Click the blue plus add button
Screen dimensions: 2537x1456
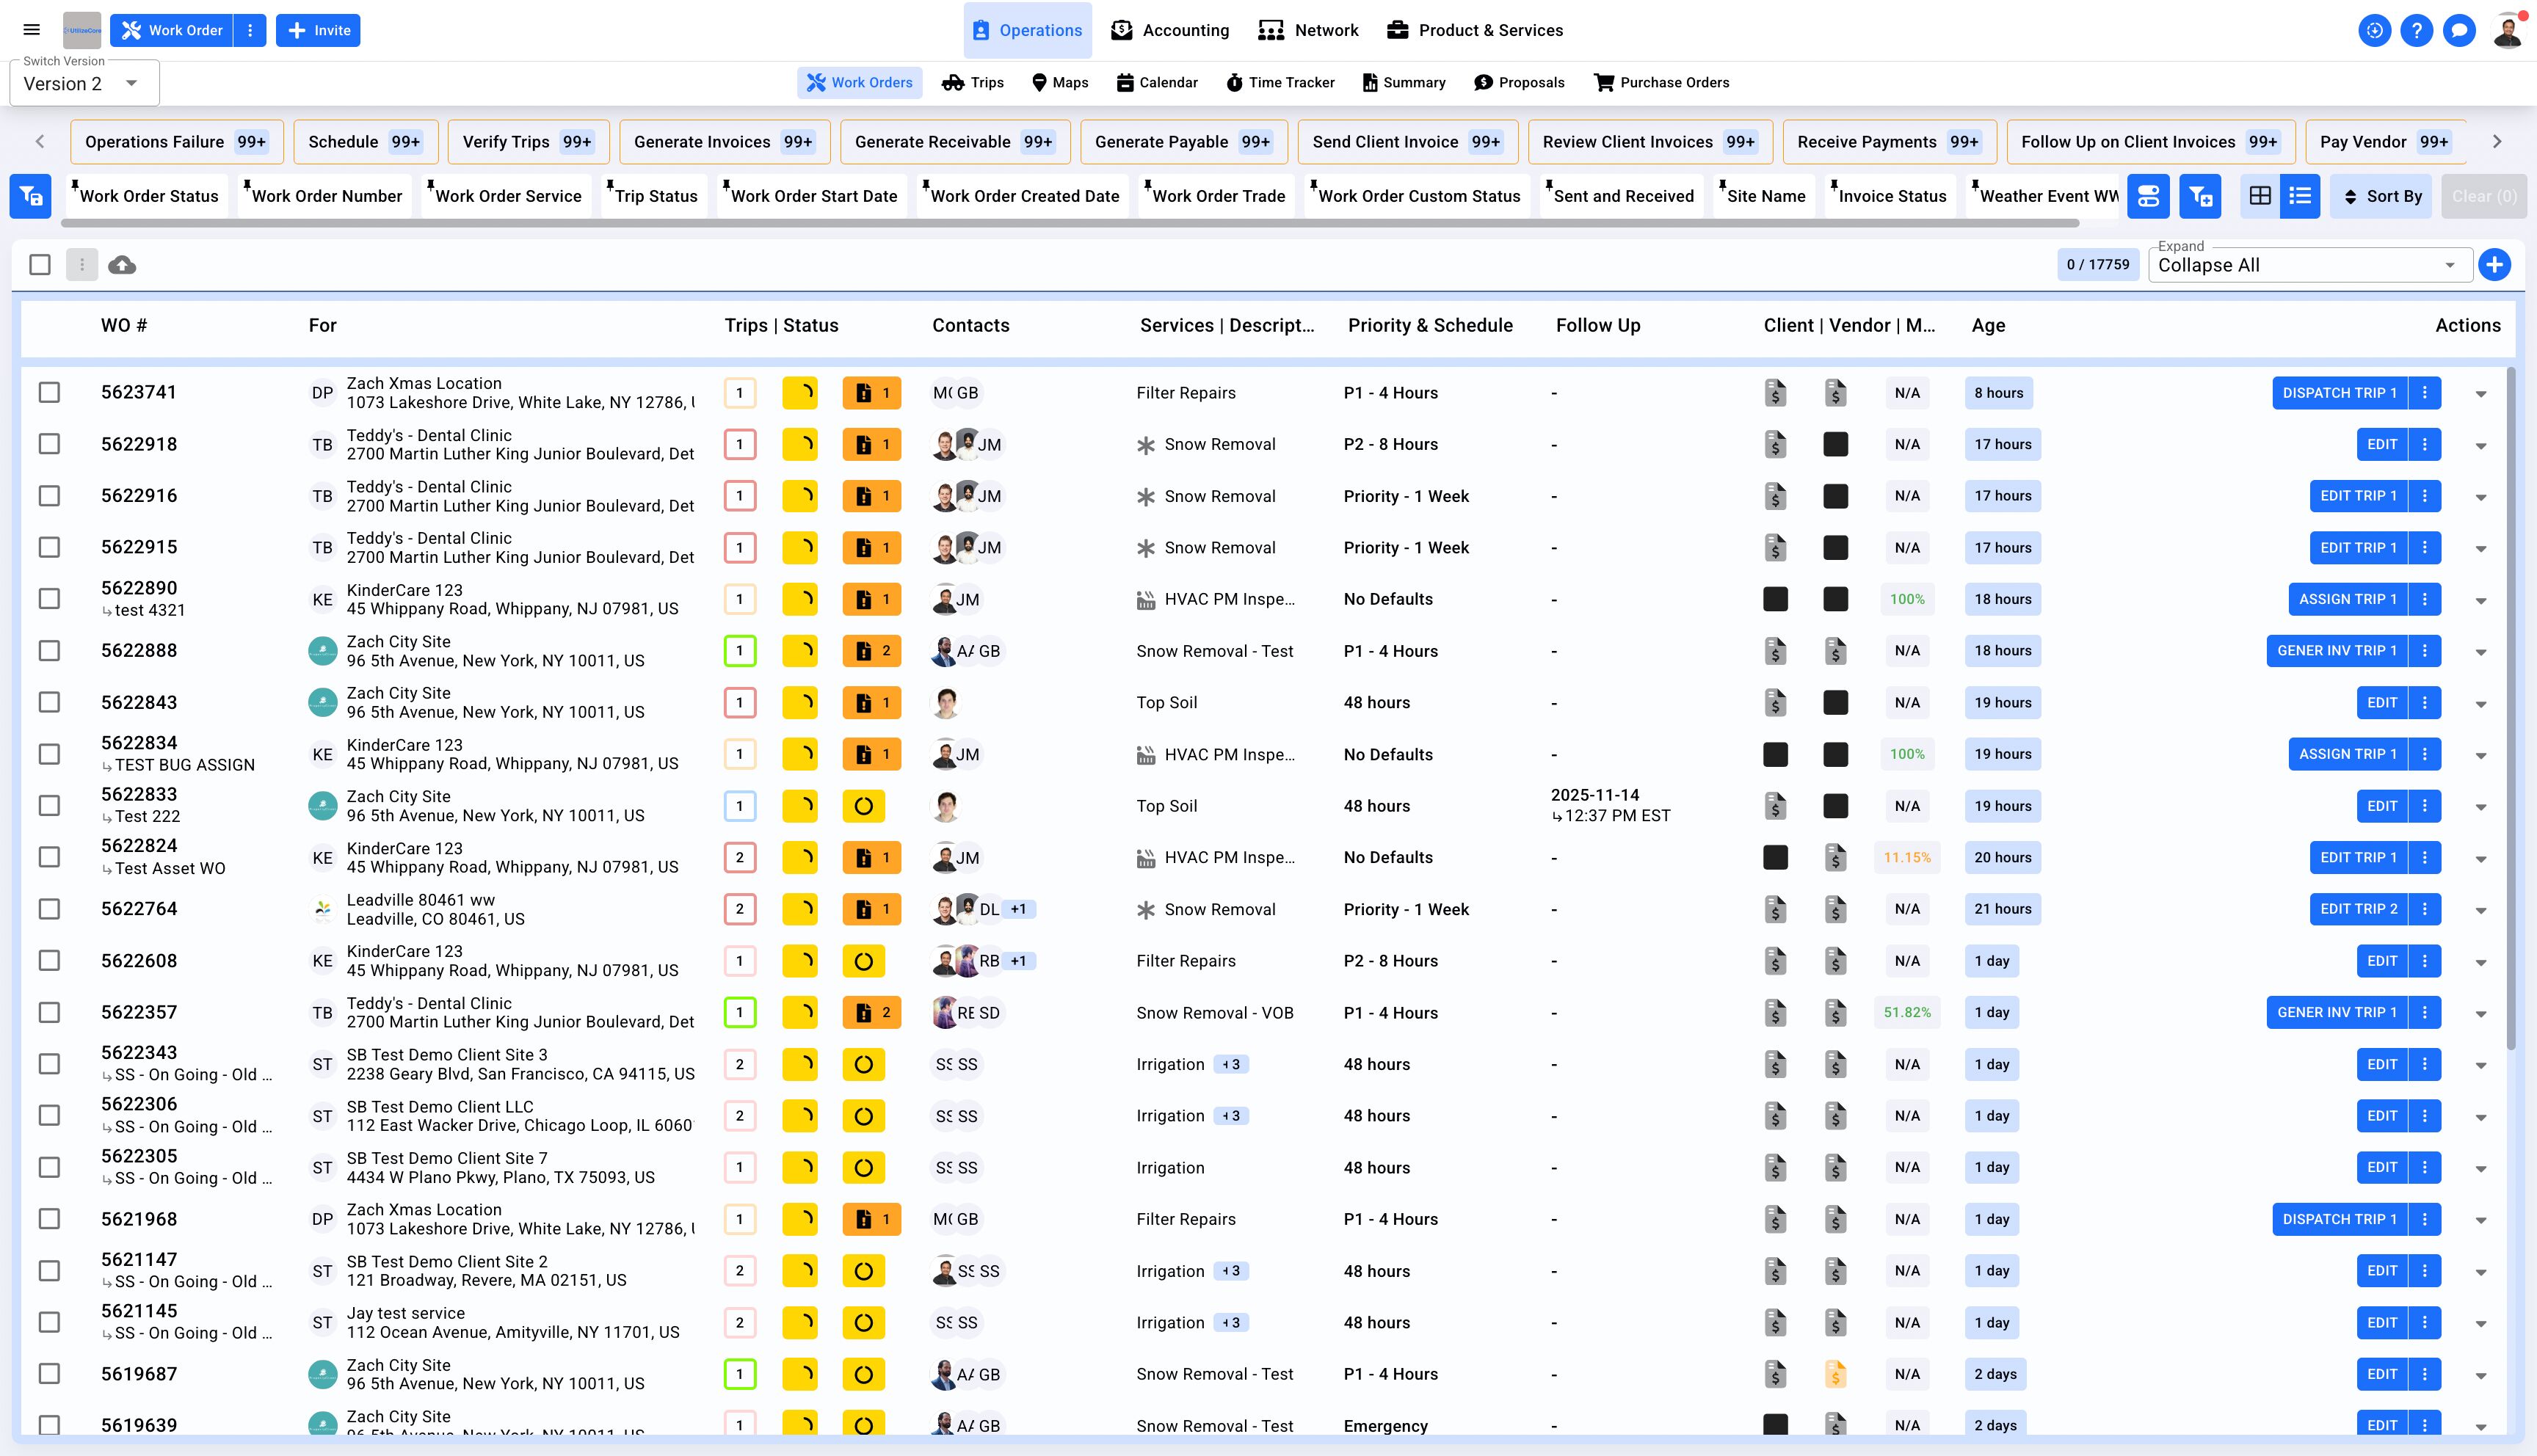click(2495, 265)
